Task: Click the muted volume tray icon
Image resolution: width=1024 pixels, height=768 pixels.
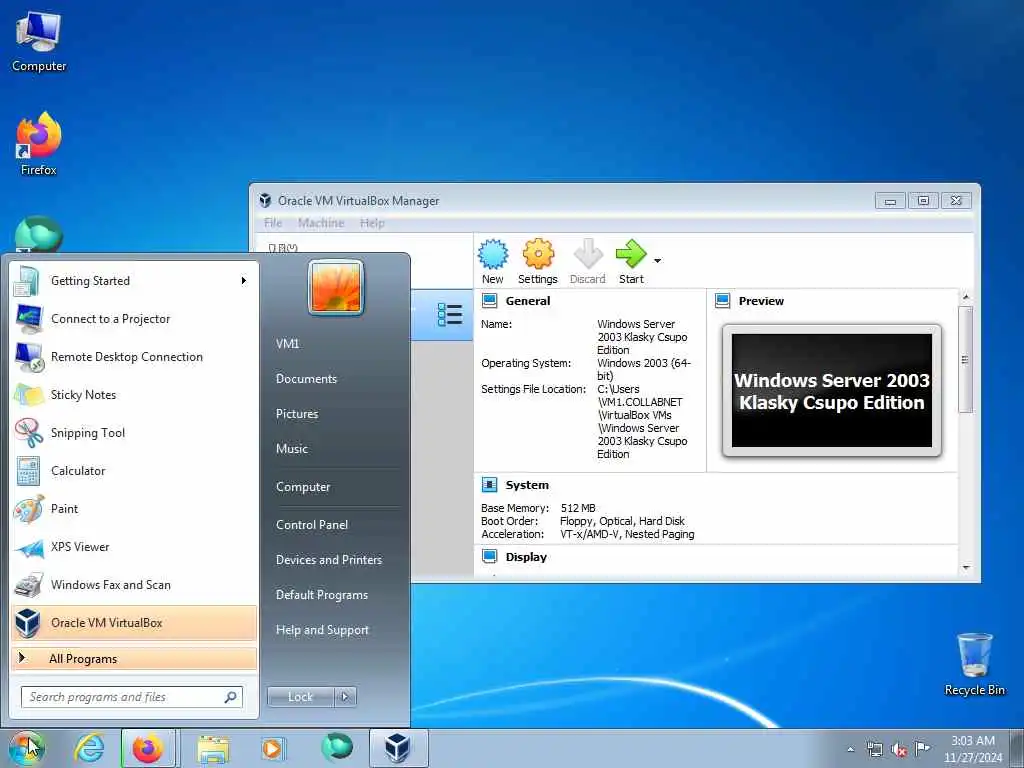Action: (899, 750)
